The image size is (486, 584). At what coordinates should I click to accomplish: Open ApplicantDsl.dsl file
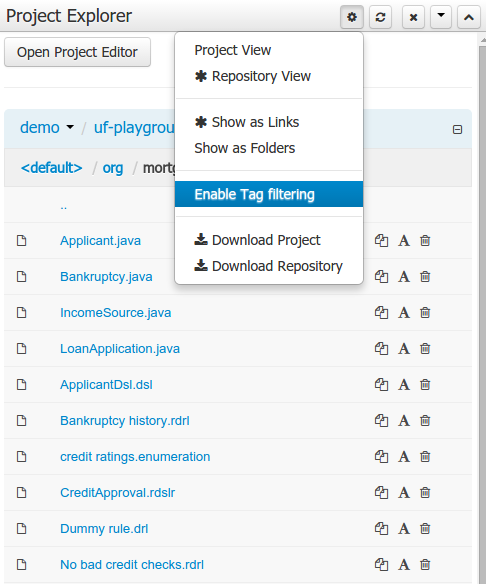click(x=107, y=385)
